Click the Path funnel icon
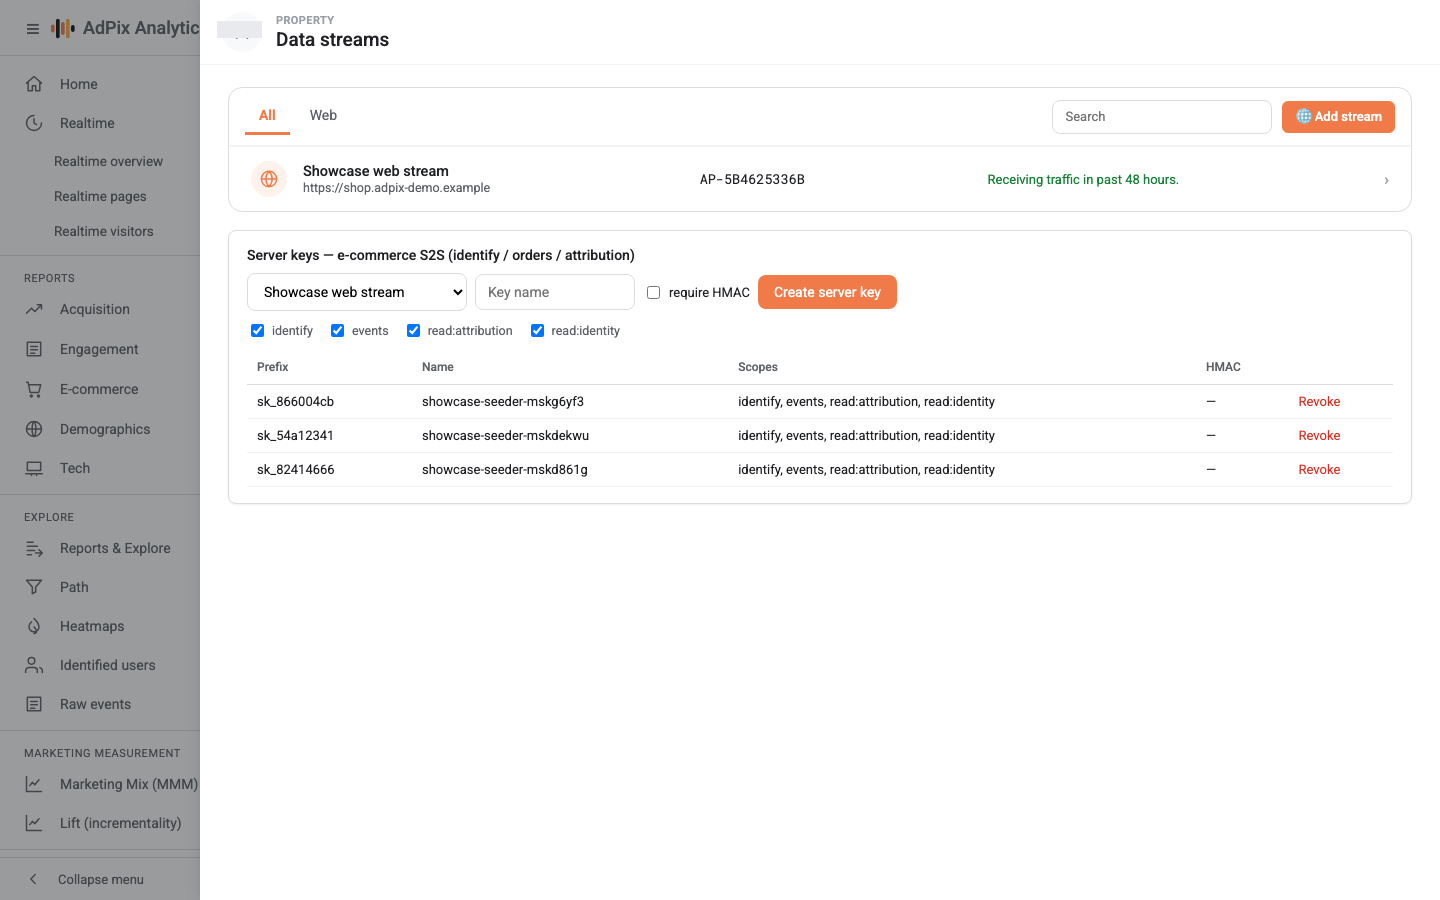 pos(34,587)
